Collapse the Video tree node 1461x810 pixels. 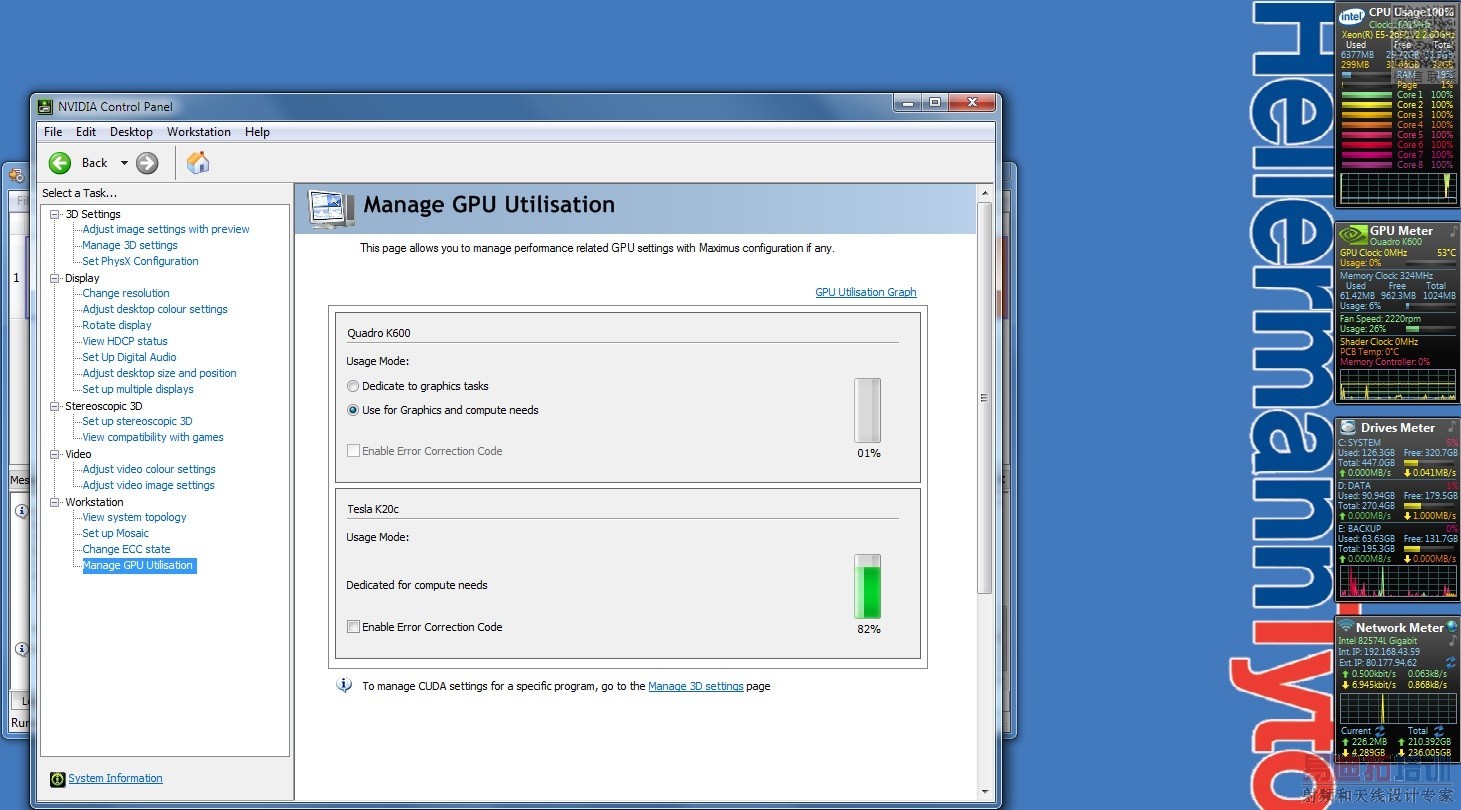55,454
